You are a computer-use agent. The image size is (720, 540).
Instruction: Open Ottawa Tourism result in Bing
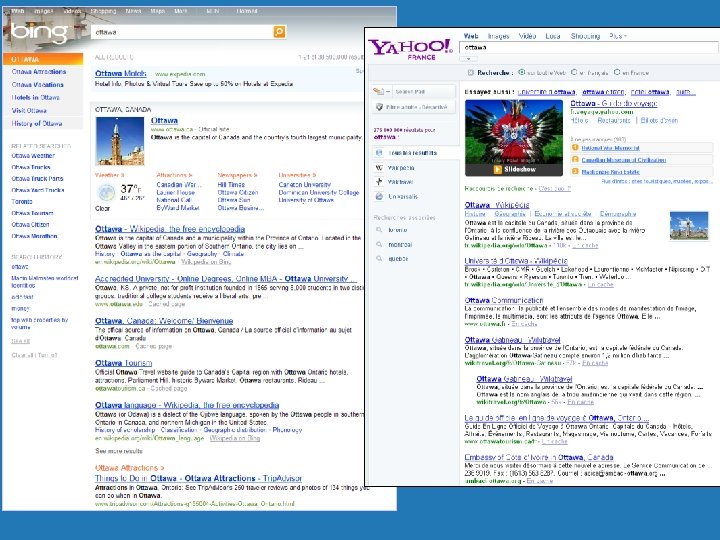[123, 363]
